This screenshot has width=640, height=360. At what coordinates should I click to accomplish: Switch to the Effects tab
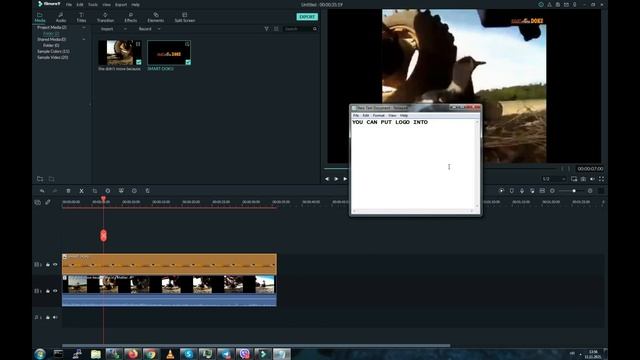coord(131,17)
